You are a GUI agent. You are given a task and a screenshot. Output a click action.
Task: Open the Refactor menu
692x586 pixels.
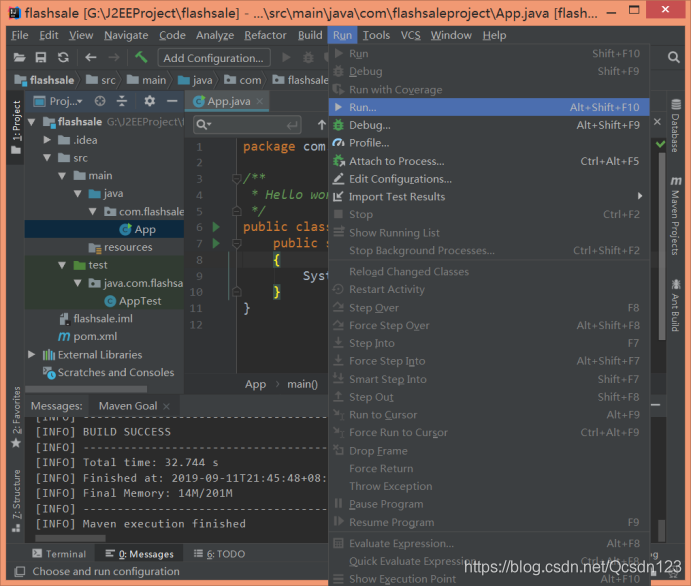pos(265,35)
